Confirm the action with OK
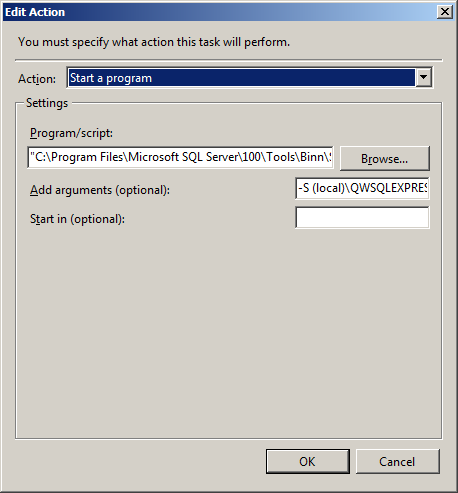458x493 pixels. pos(307,462)
